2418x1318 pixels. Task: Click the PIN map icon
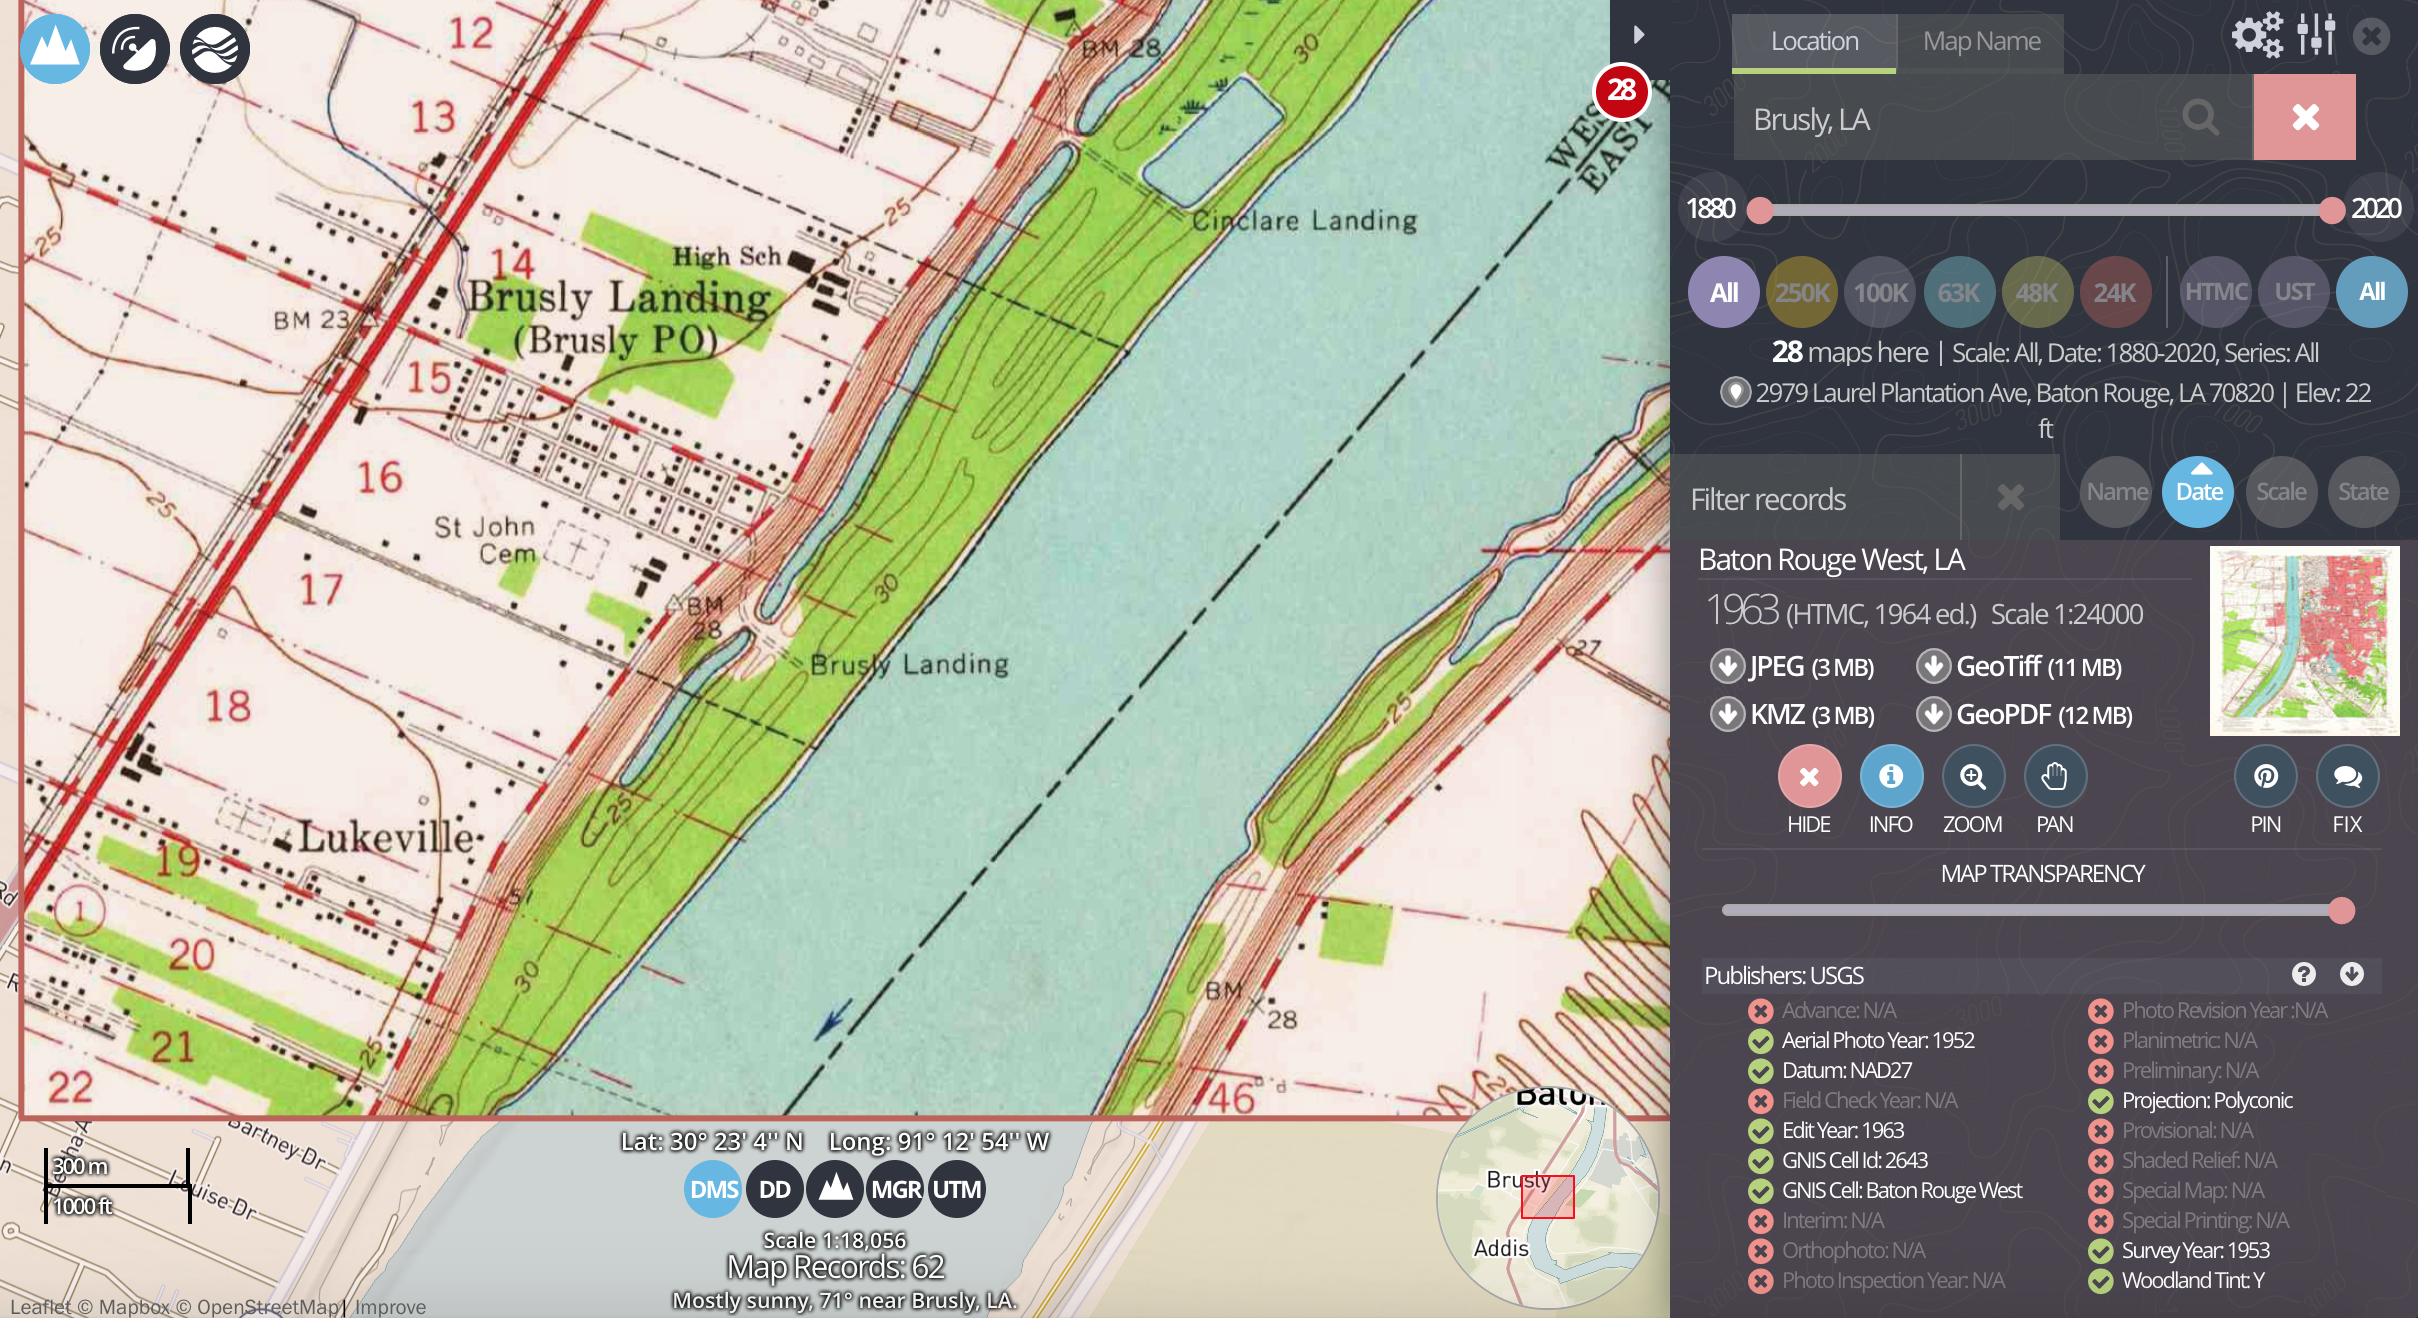click(x=2265, y=777)
